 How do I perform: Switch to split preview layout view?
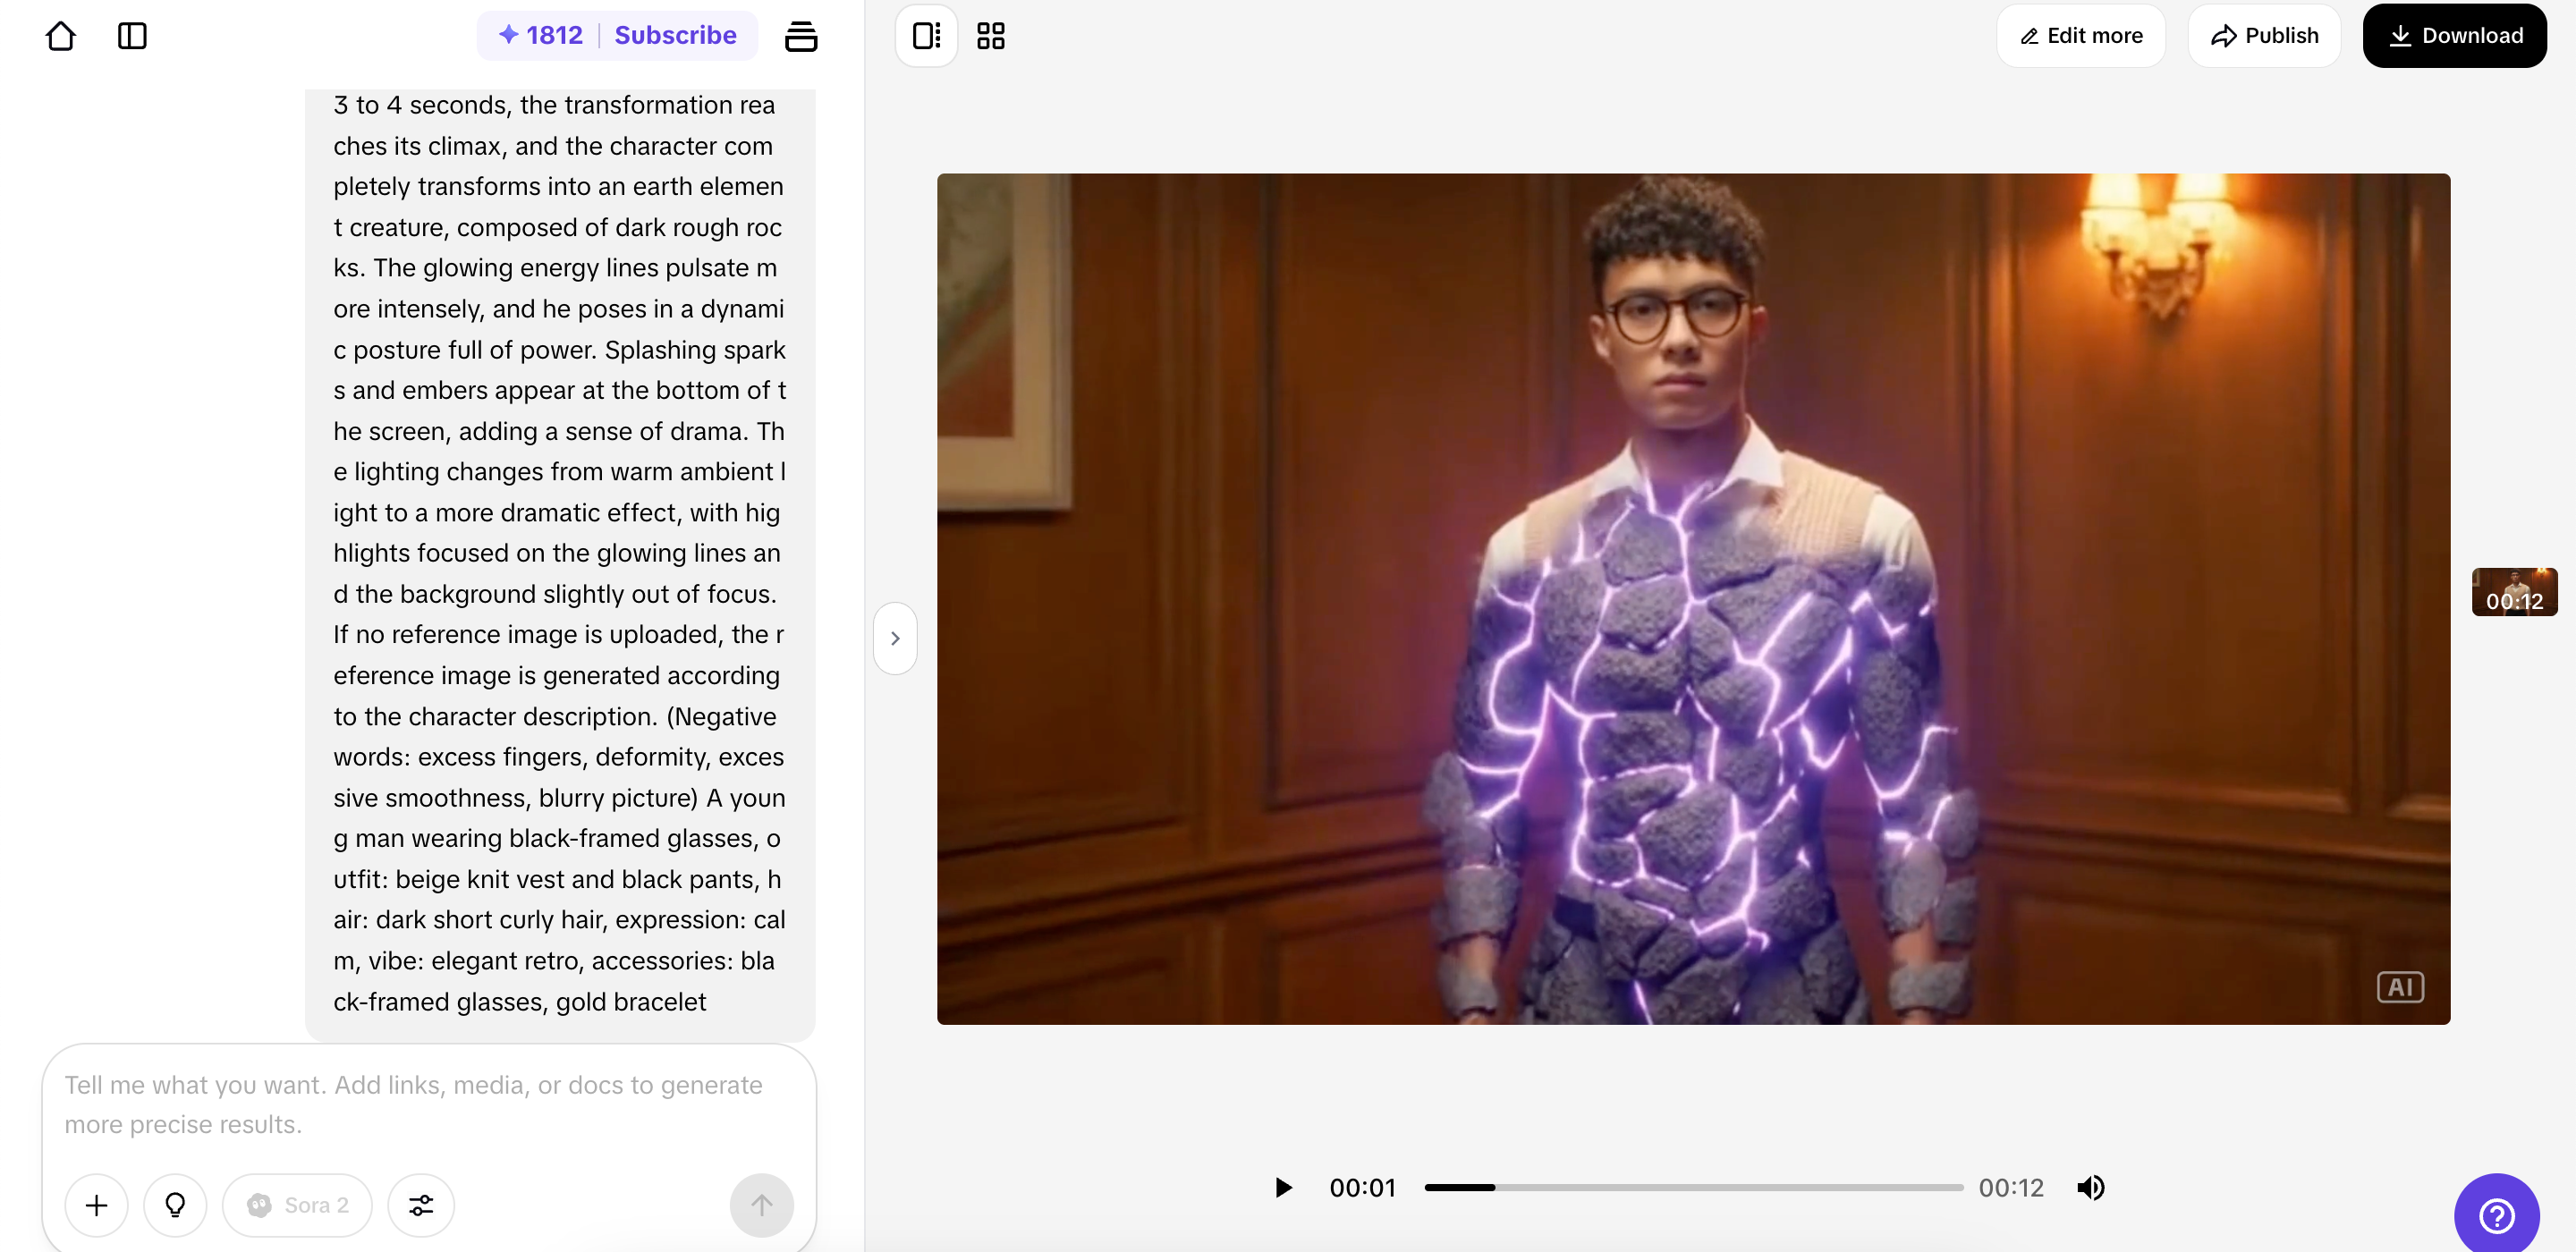tap(926, 36)
